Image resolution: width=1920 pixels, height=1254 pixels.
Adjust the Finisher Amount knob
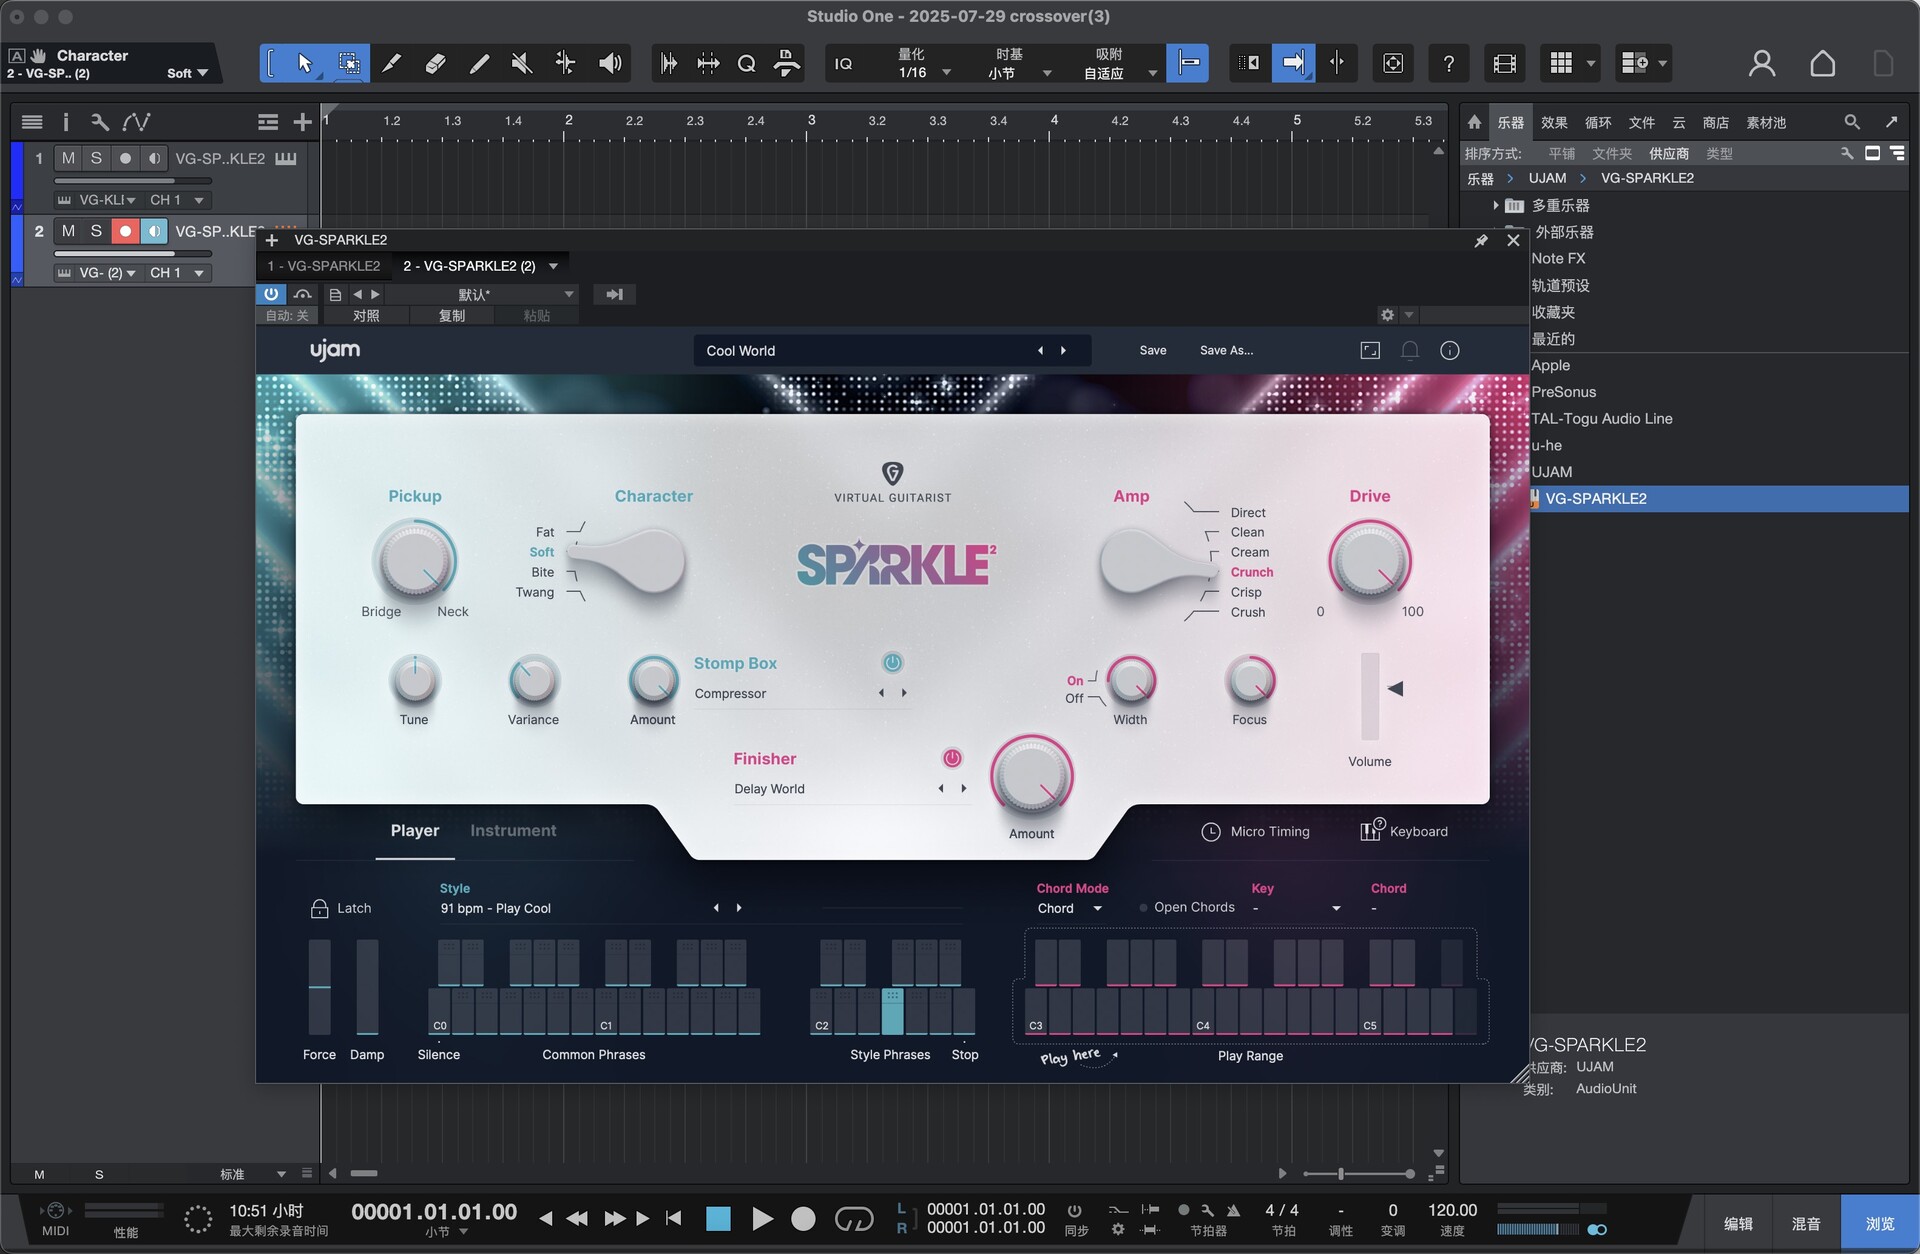click(x=1031, y=777)
